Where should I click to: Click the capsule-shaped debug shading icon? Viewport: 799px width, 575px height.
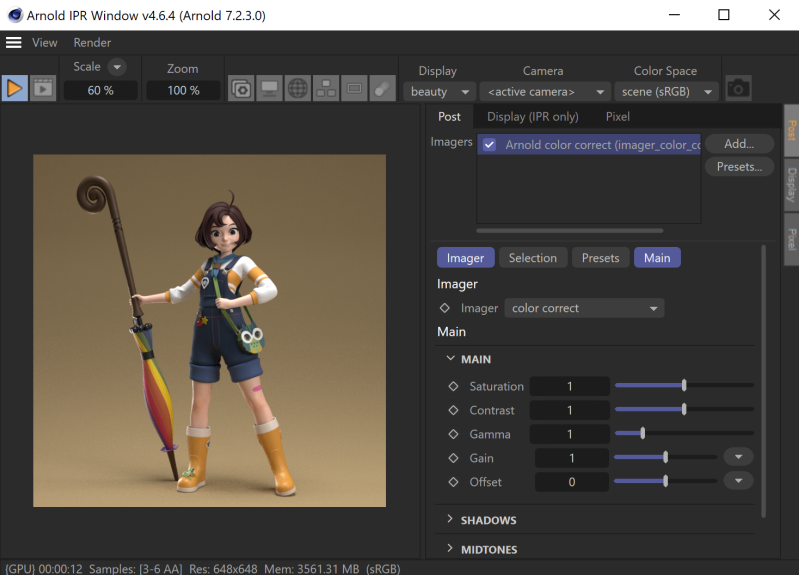(382, 89)
